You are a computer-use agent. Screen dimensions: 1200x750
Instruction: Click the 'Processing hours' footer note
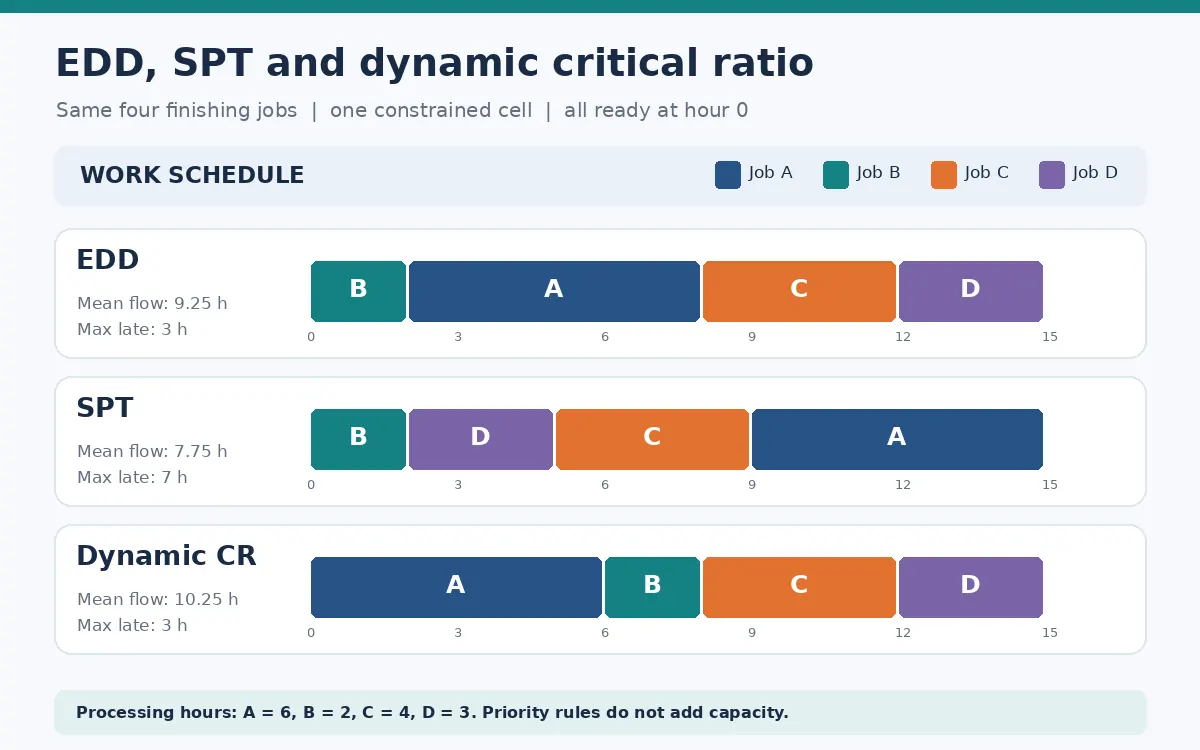click(432, 713)
